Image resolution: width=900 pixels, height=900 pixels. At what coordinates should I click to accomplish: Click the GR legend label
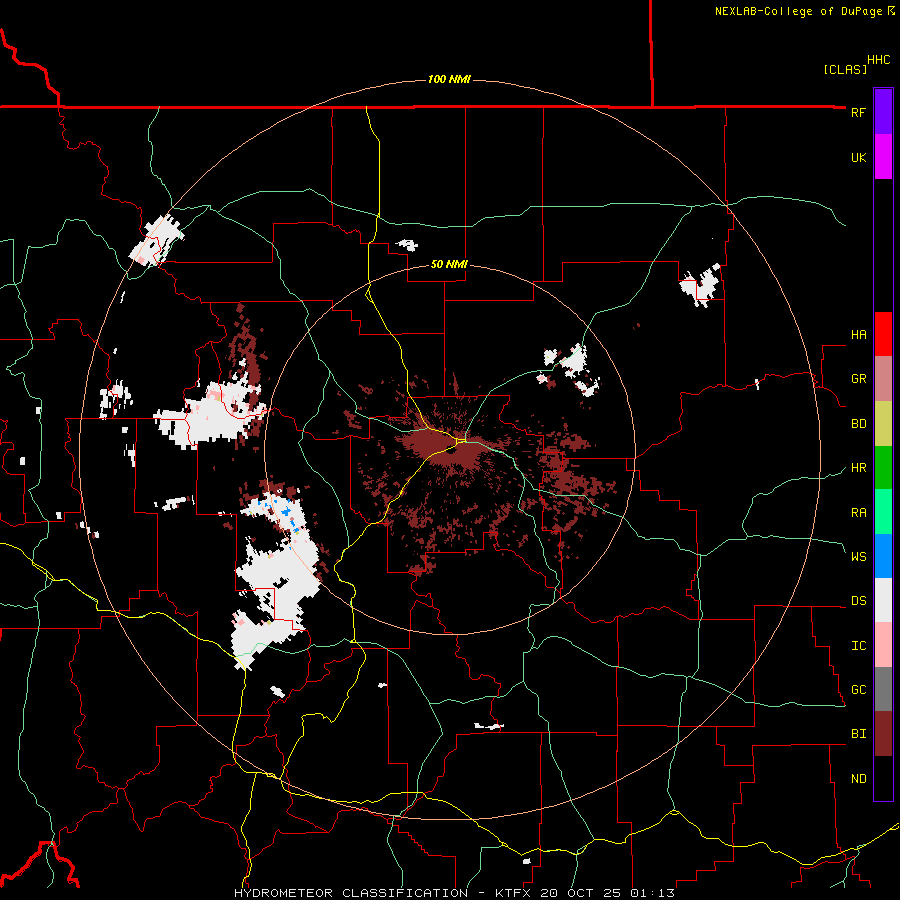(858, 379)
